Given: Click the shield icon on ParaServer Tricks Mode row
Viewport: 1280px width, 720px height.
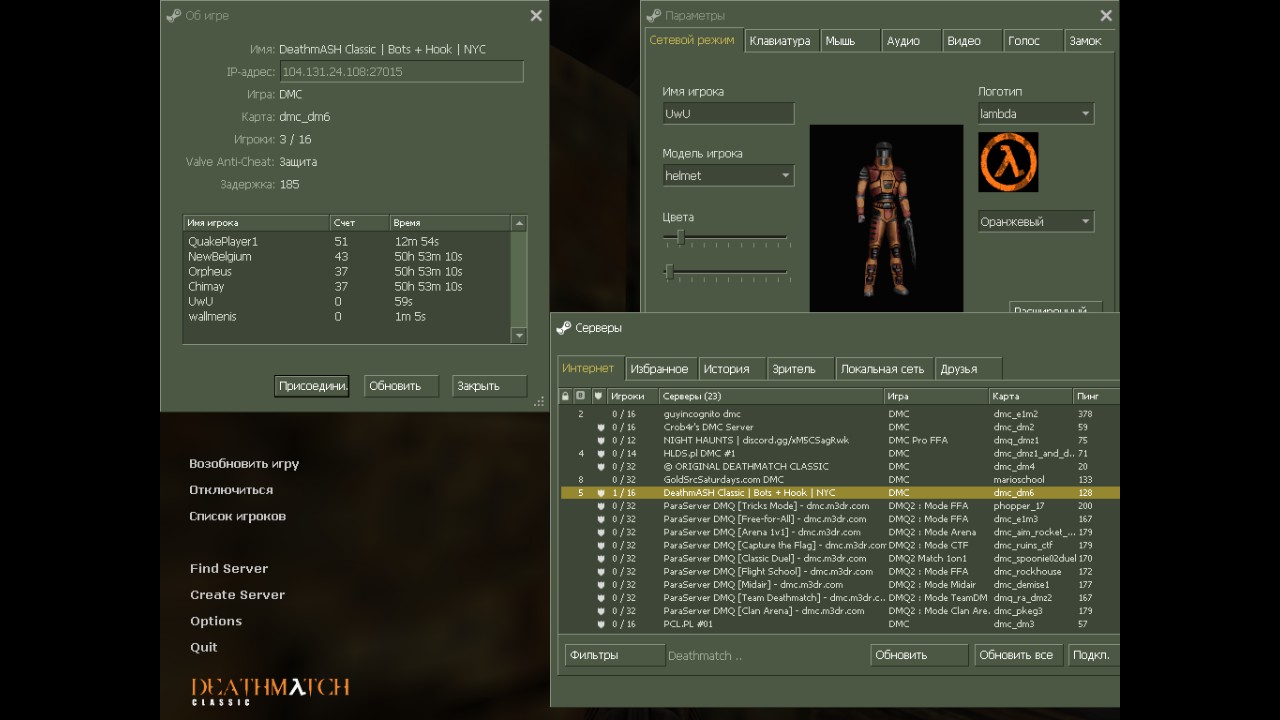Looking at the screenshot, I should pyautogui.click(x=601, y=506).
